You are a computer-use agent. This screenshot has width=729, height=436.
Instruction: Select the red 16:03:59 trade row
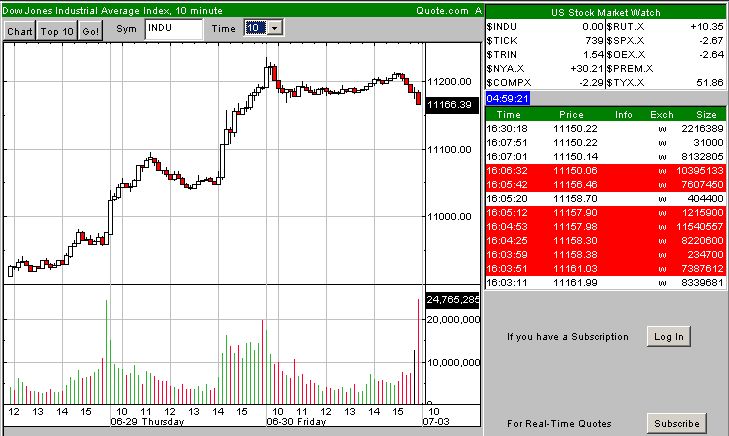coord(605,254)
